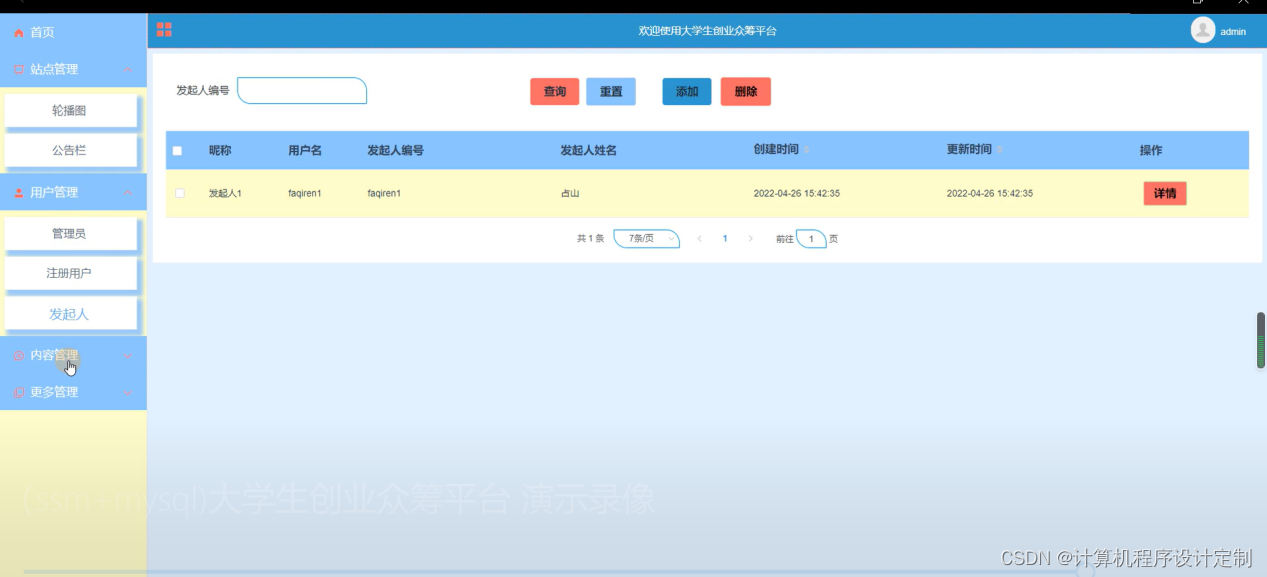
Task: Collapse the 用户管理 chevron
Action: click(x=127, y=192)
